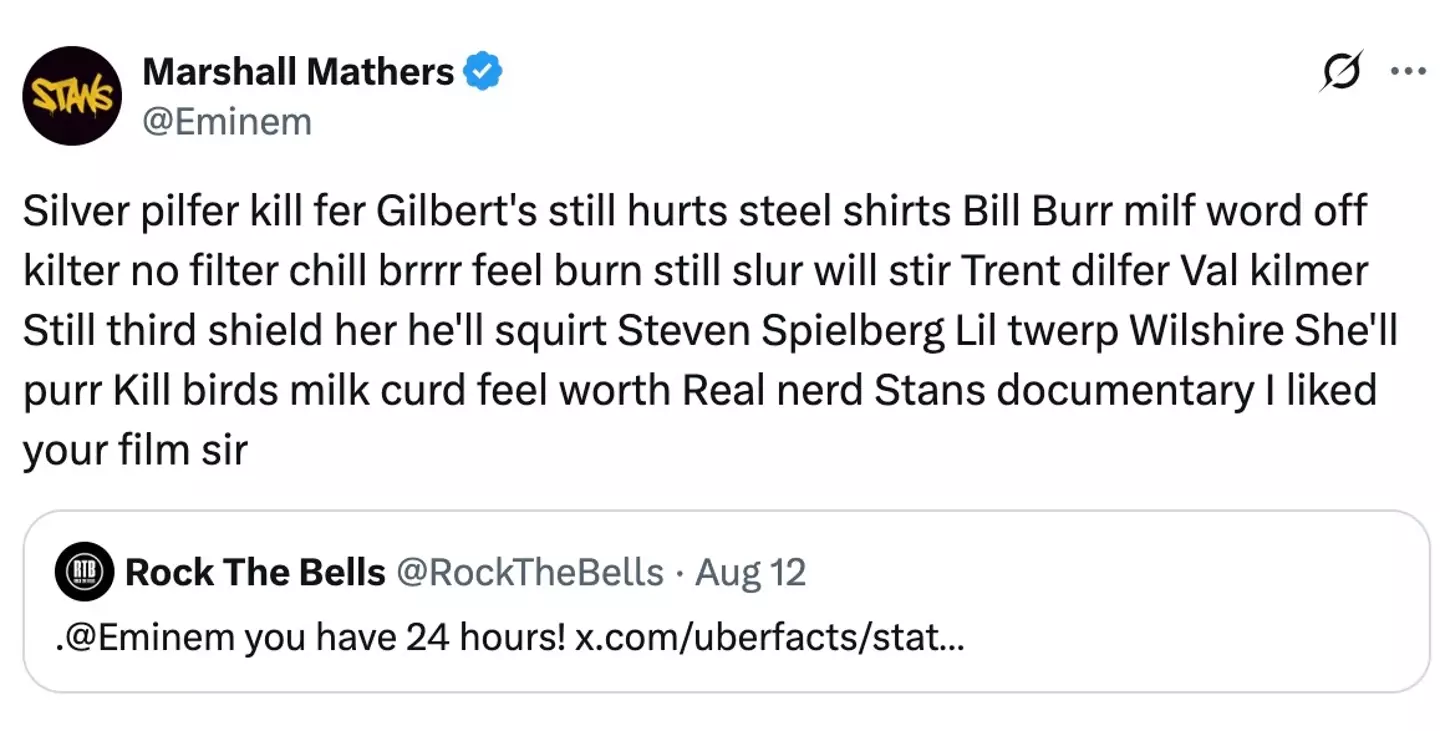Click the STANS profile avatar
Viewport: 1440px width, 731px height.
coord(72,96)
